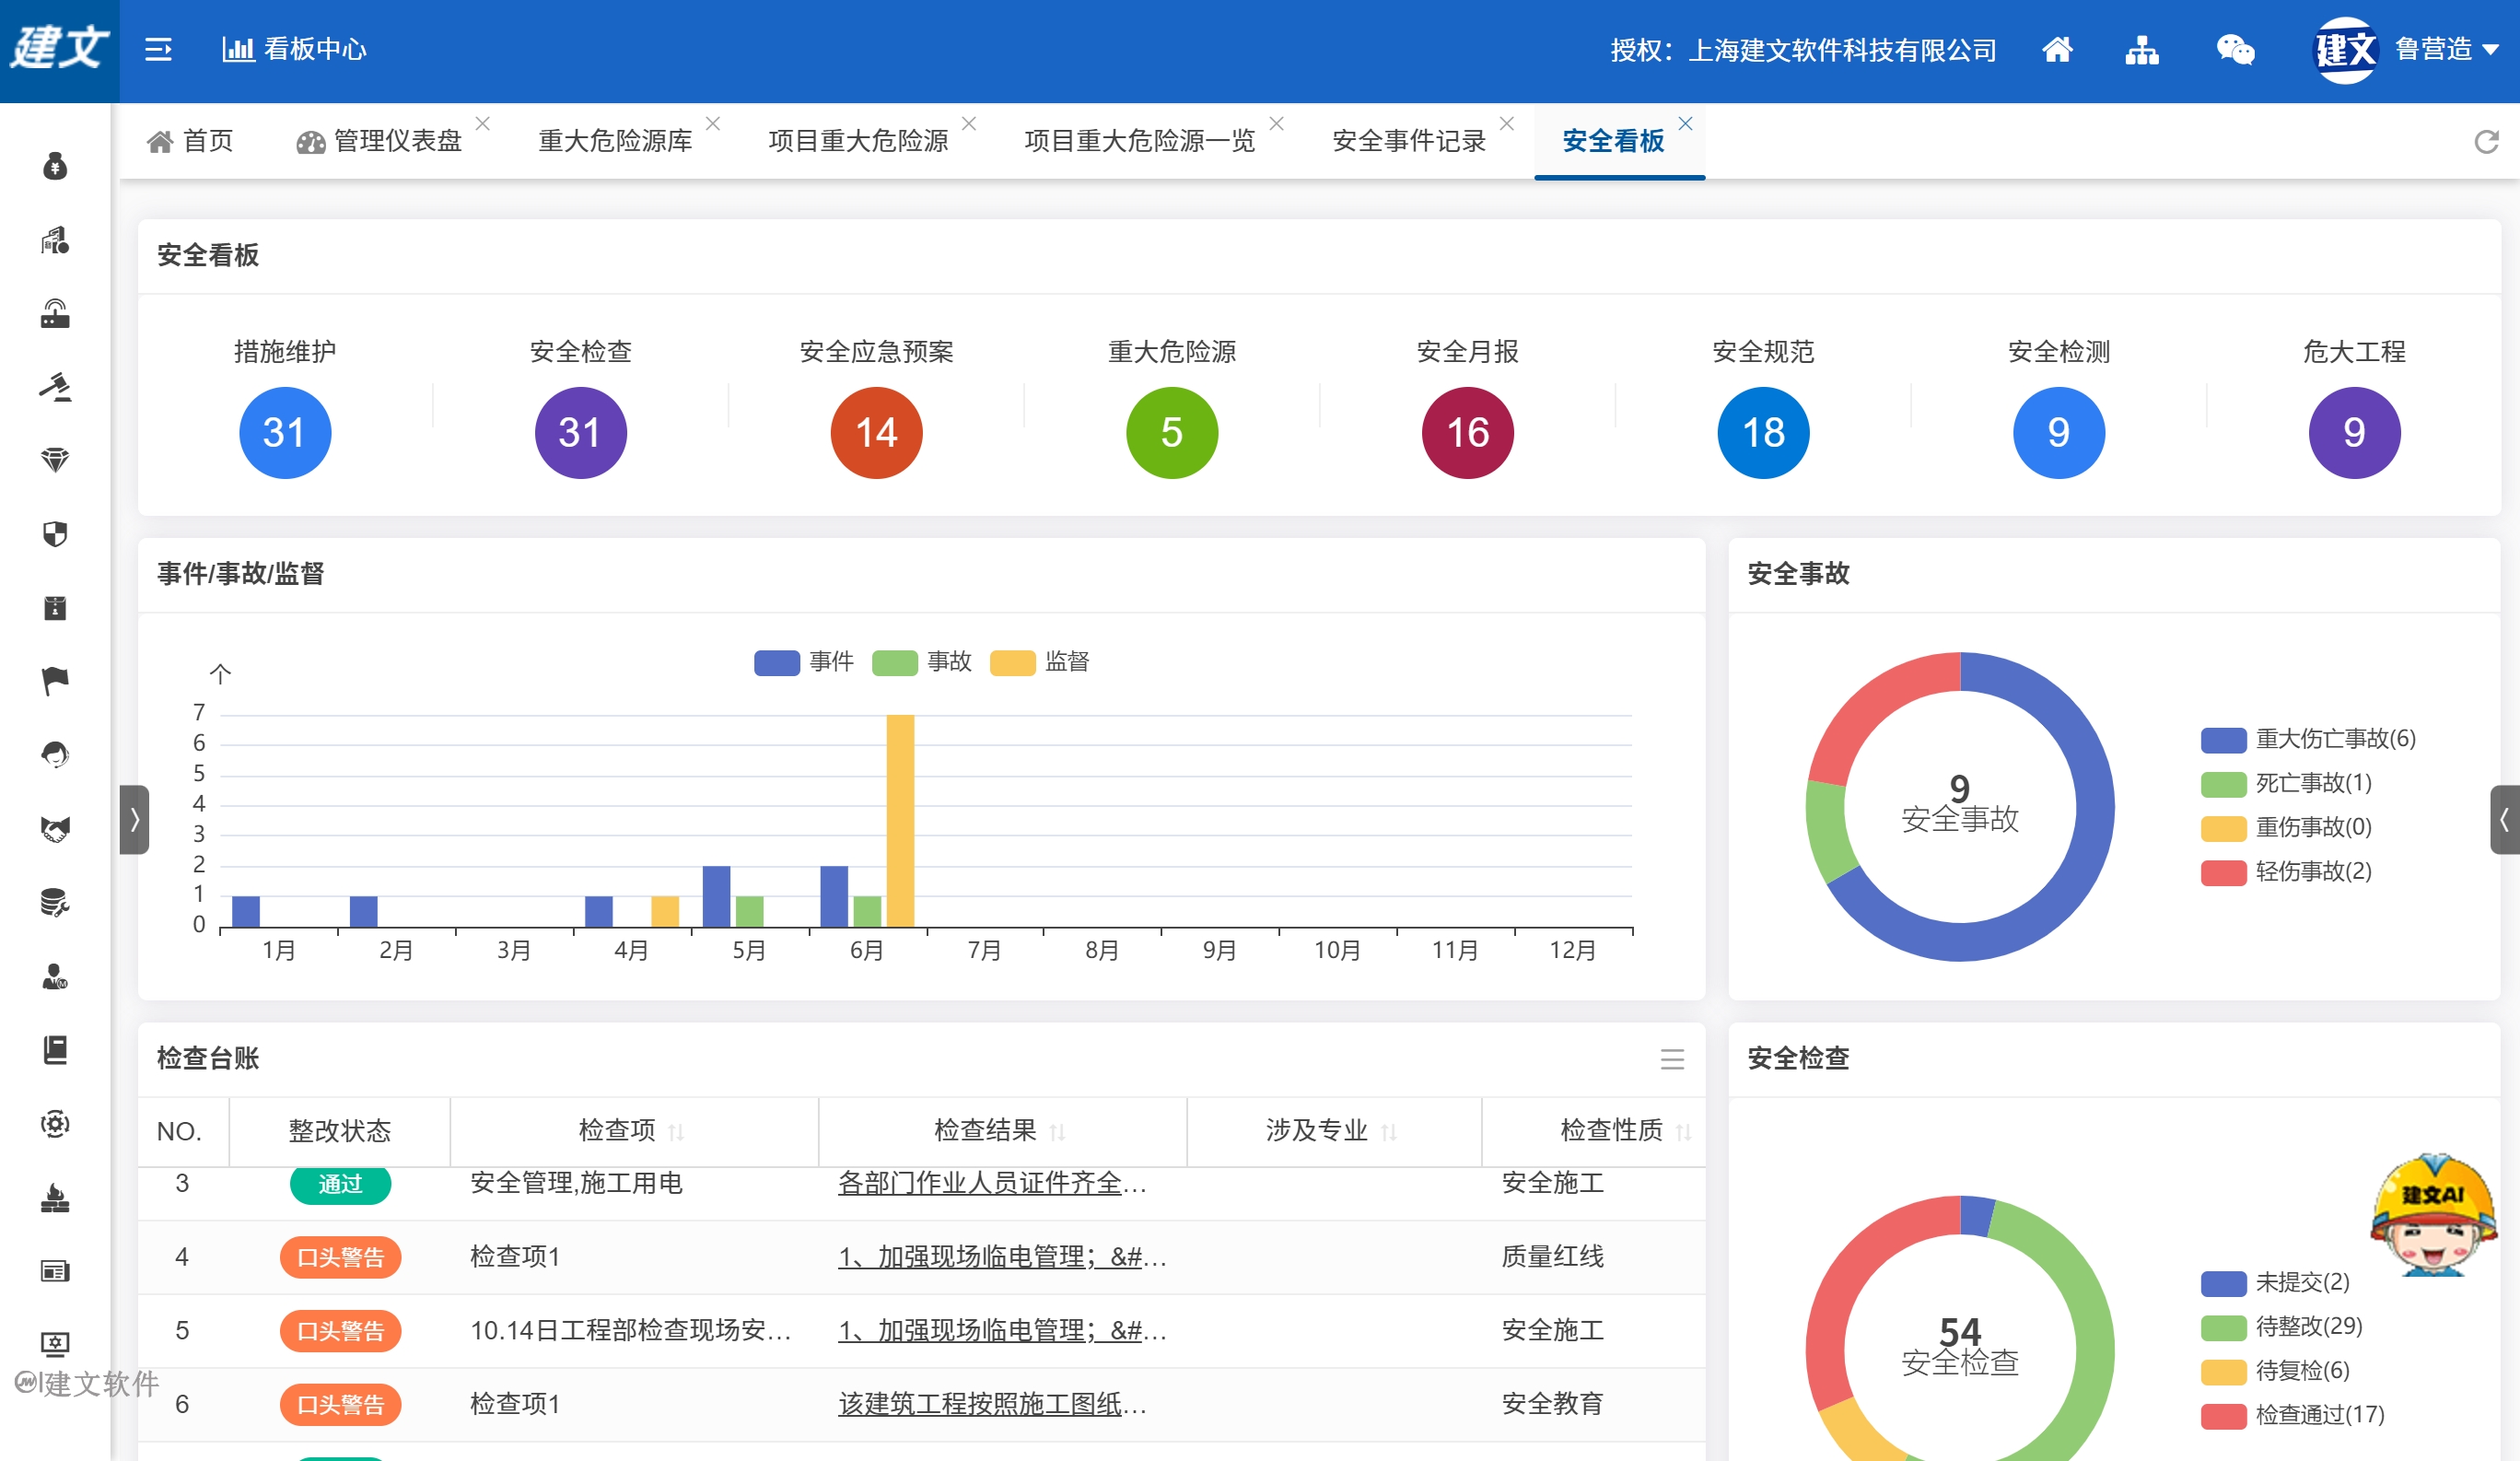Toggle 轻伤事故(2) legend item
2520x1461 pixels.
[2286, 871]
